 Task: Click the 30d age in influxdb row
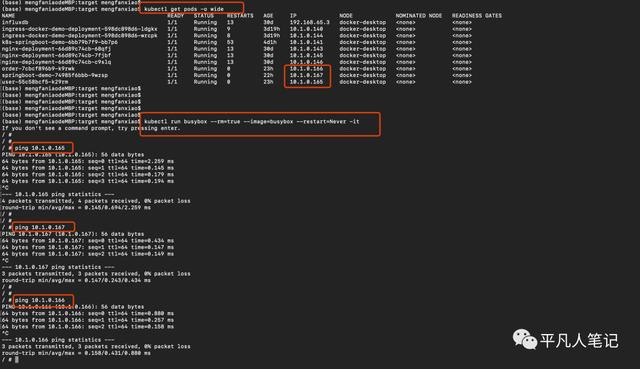click(x=268, y=22)
